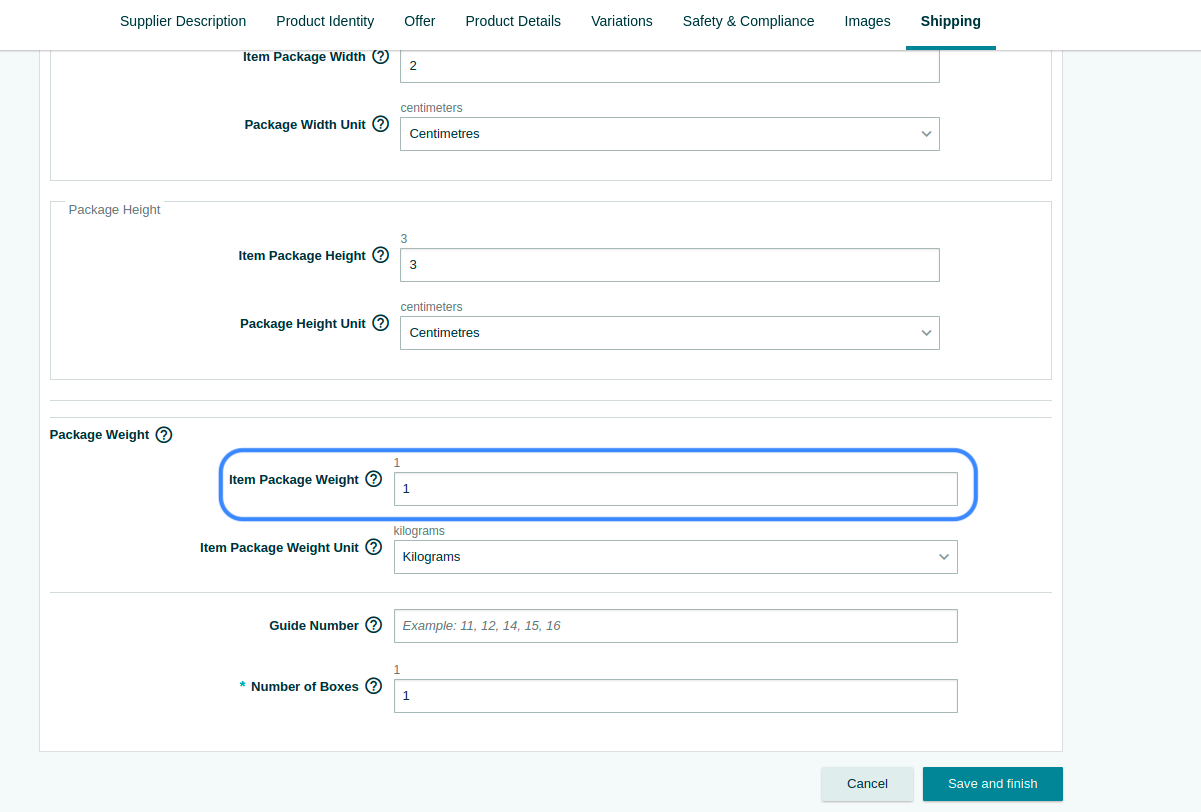
Task: Open help icon for Number of Boxes
Action: pyautogui.click(x=373, y=686)
